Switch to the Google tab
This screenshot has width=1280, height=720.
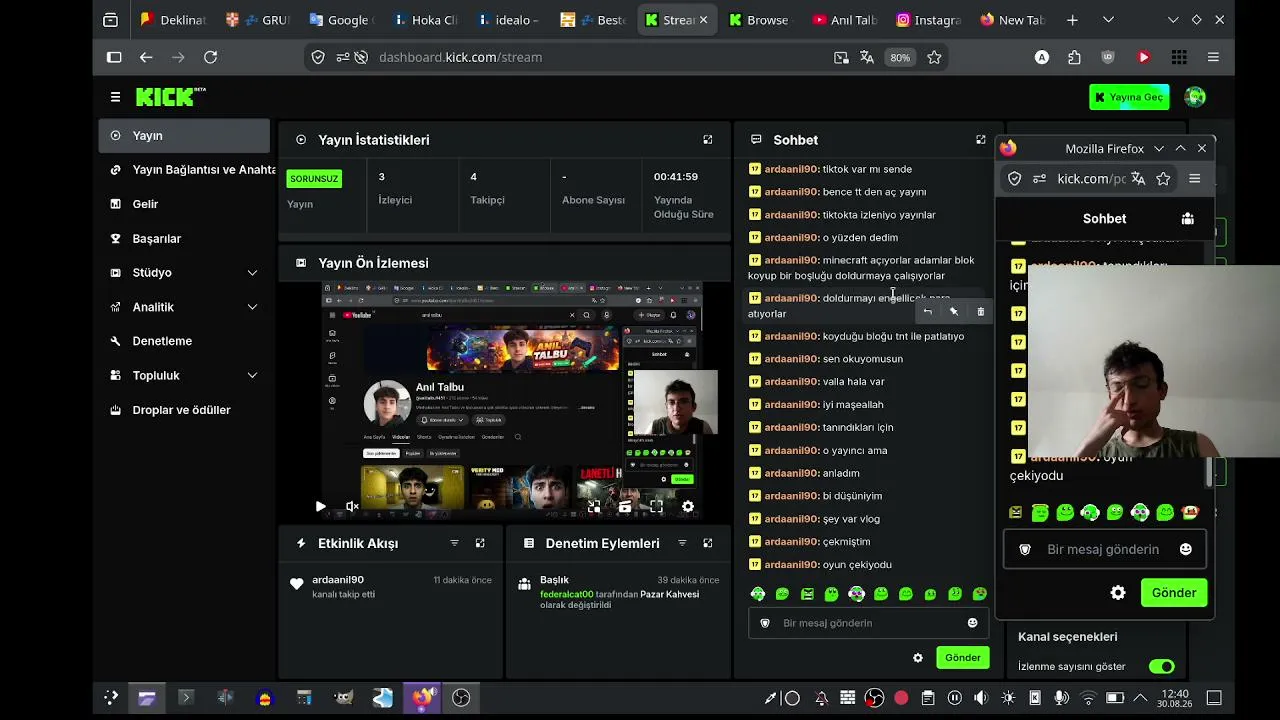(342, 20)
